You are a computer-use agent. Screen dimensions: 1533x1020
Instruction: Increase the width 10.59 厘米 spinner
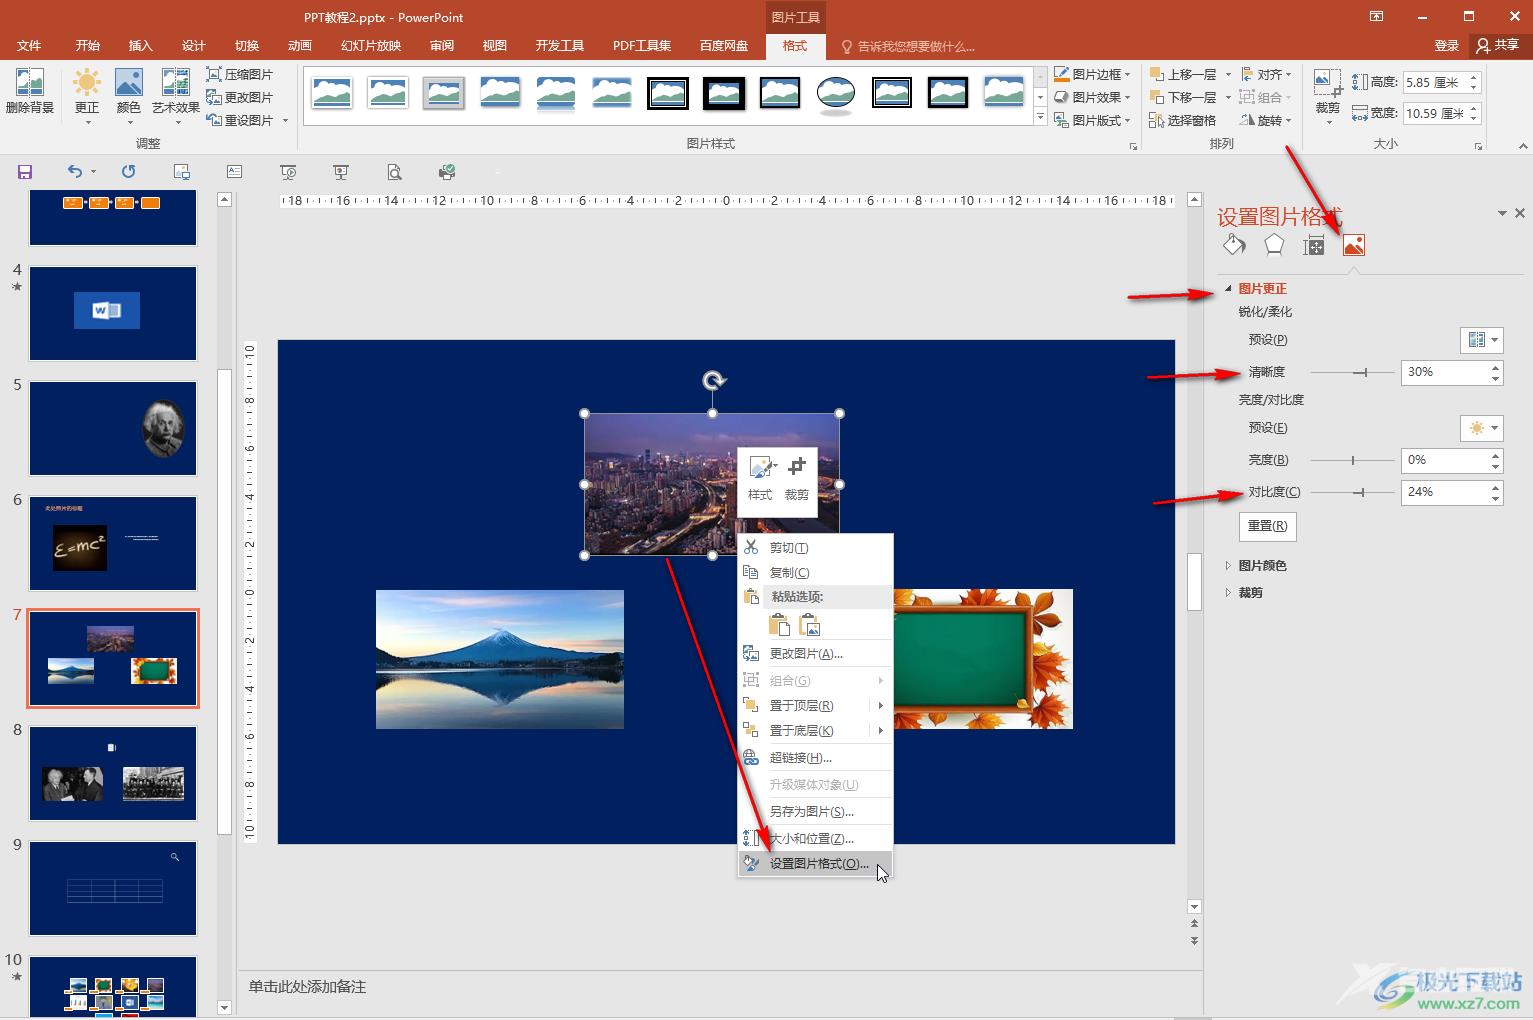[1474, 108]
